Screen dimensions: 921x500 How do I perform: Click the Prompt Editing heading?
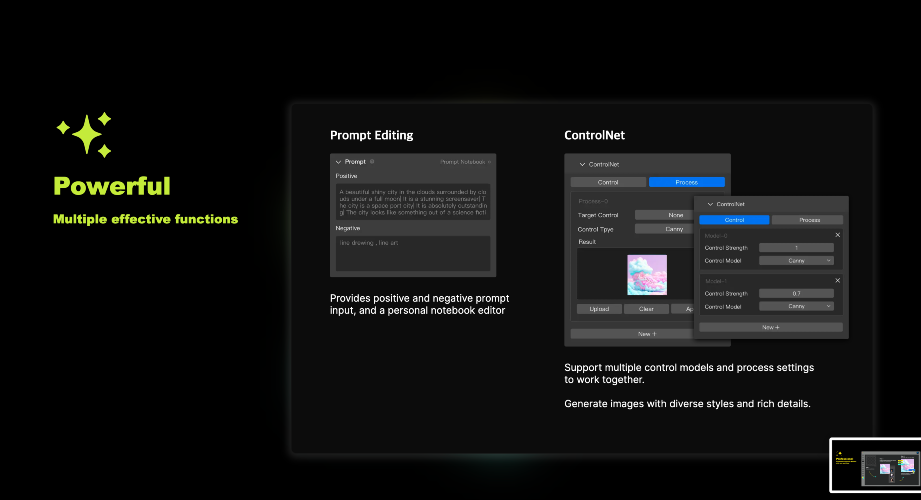click(371, 135)
